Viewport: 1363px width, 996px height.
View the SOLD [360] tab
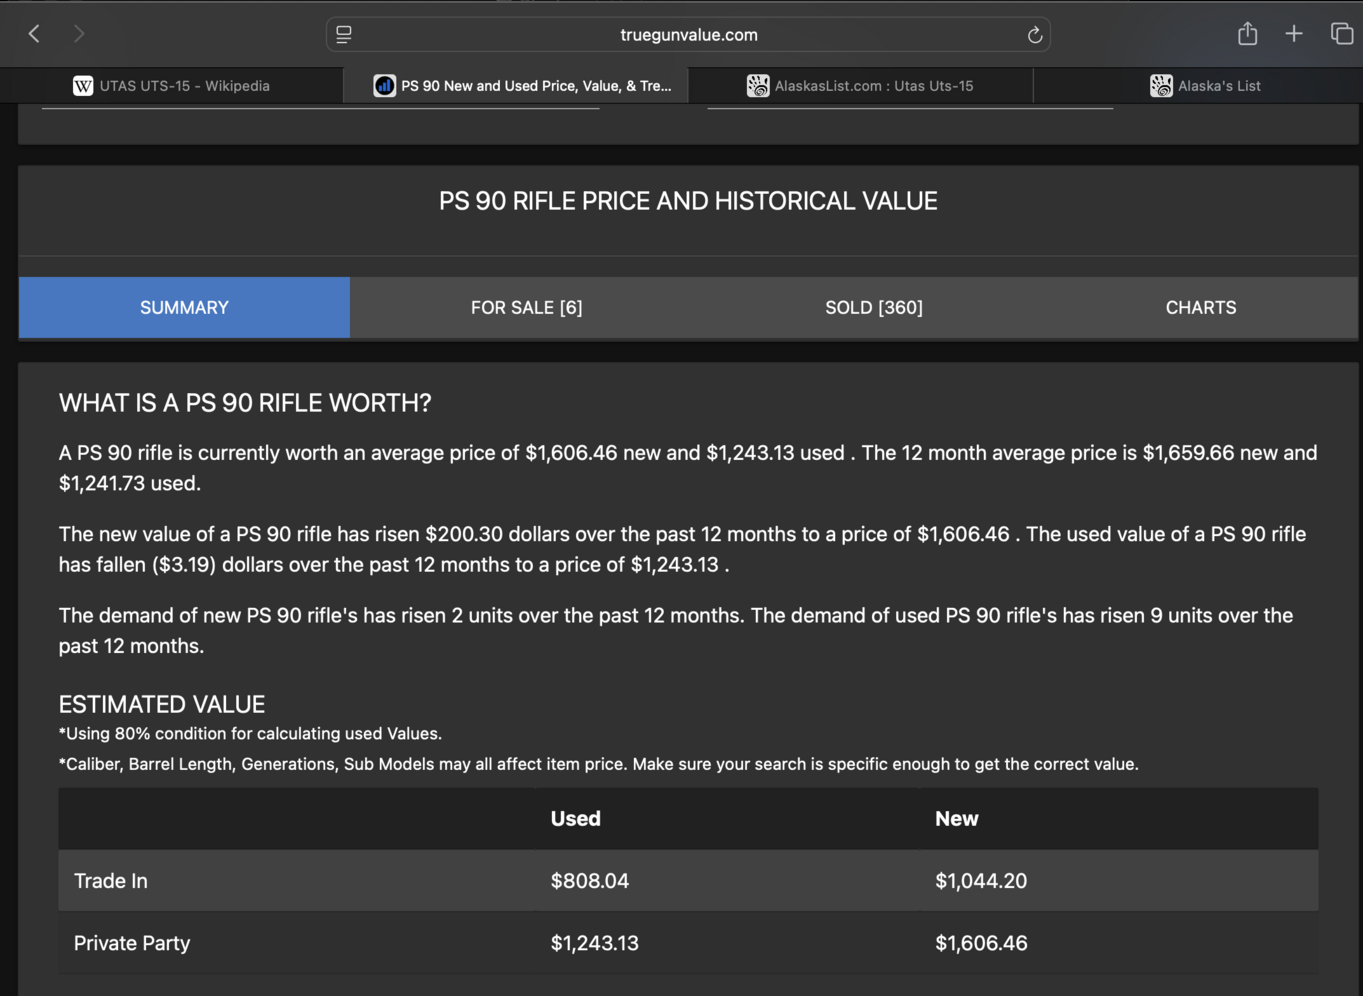pyautogui.click(x=874, y=308)
